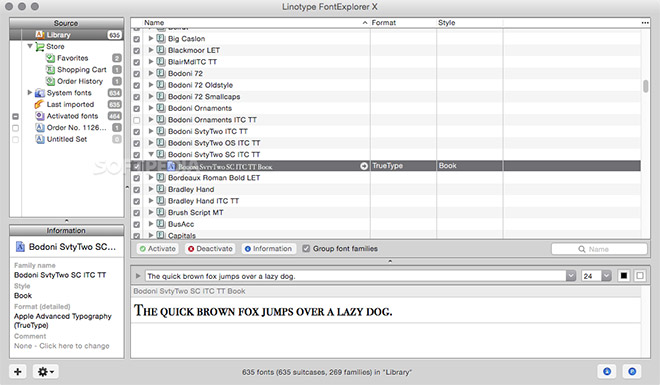Uncheck the Big Caslon font checkbox
Image resolution: width=660 pixels, height=385 pixels.
point(136,39)
